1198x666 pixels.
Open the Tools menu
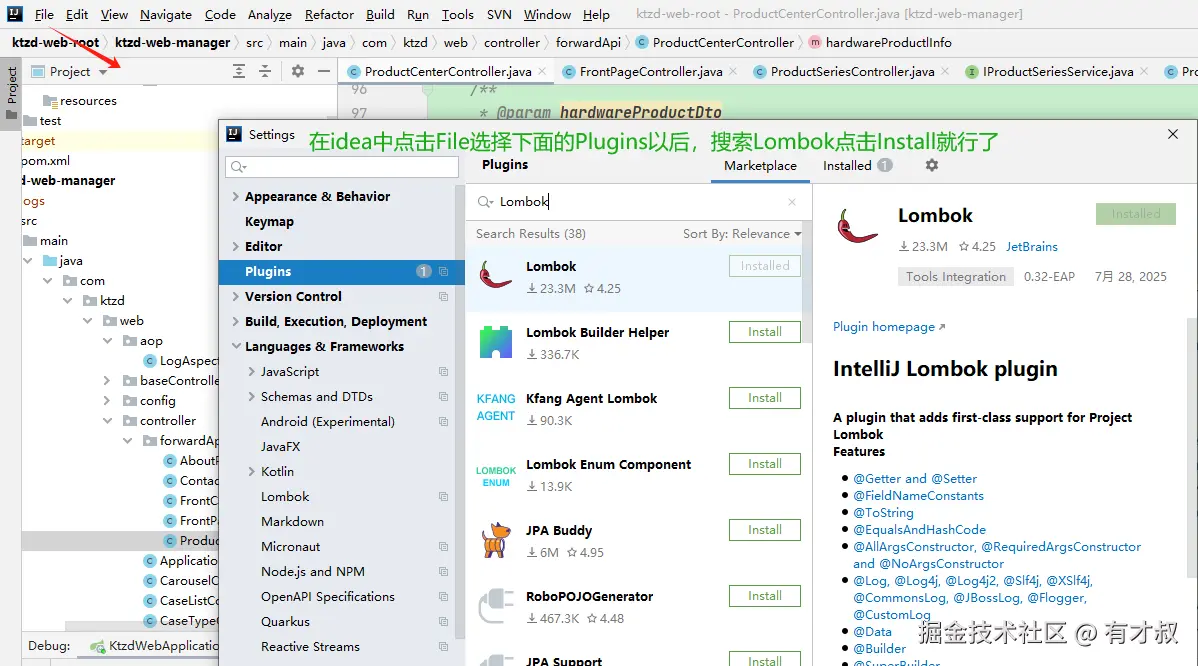click(457, 15)
